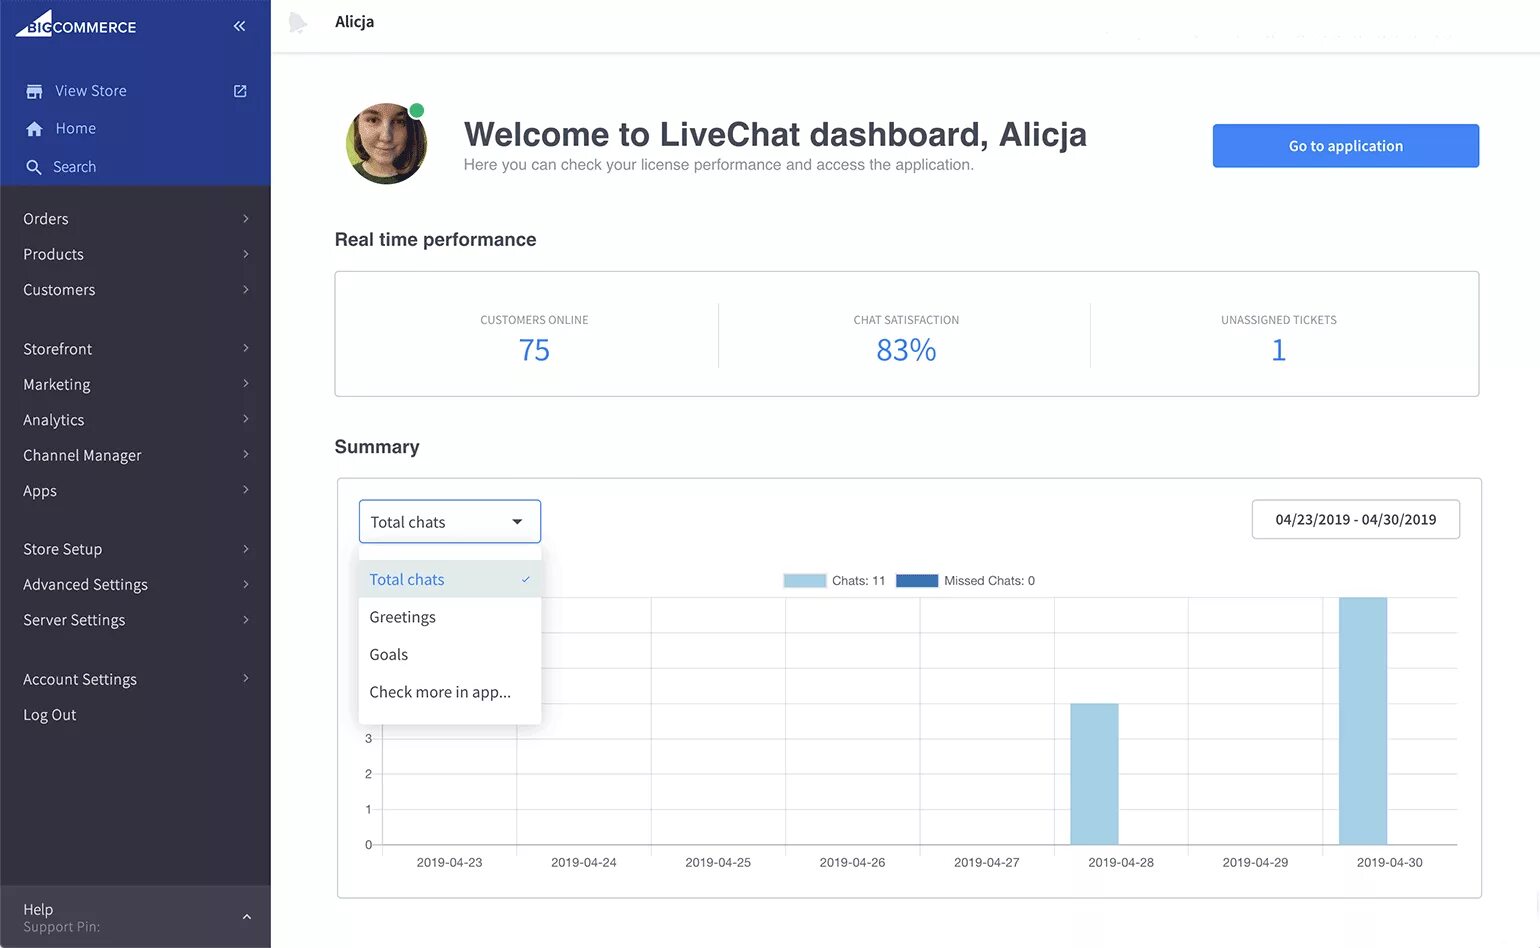Click Search in the sidebar

click(75, 167)
